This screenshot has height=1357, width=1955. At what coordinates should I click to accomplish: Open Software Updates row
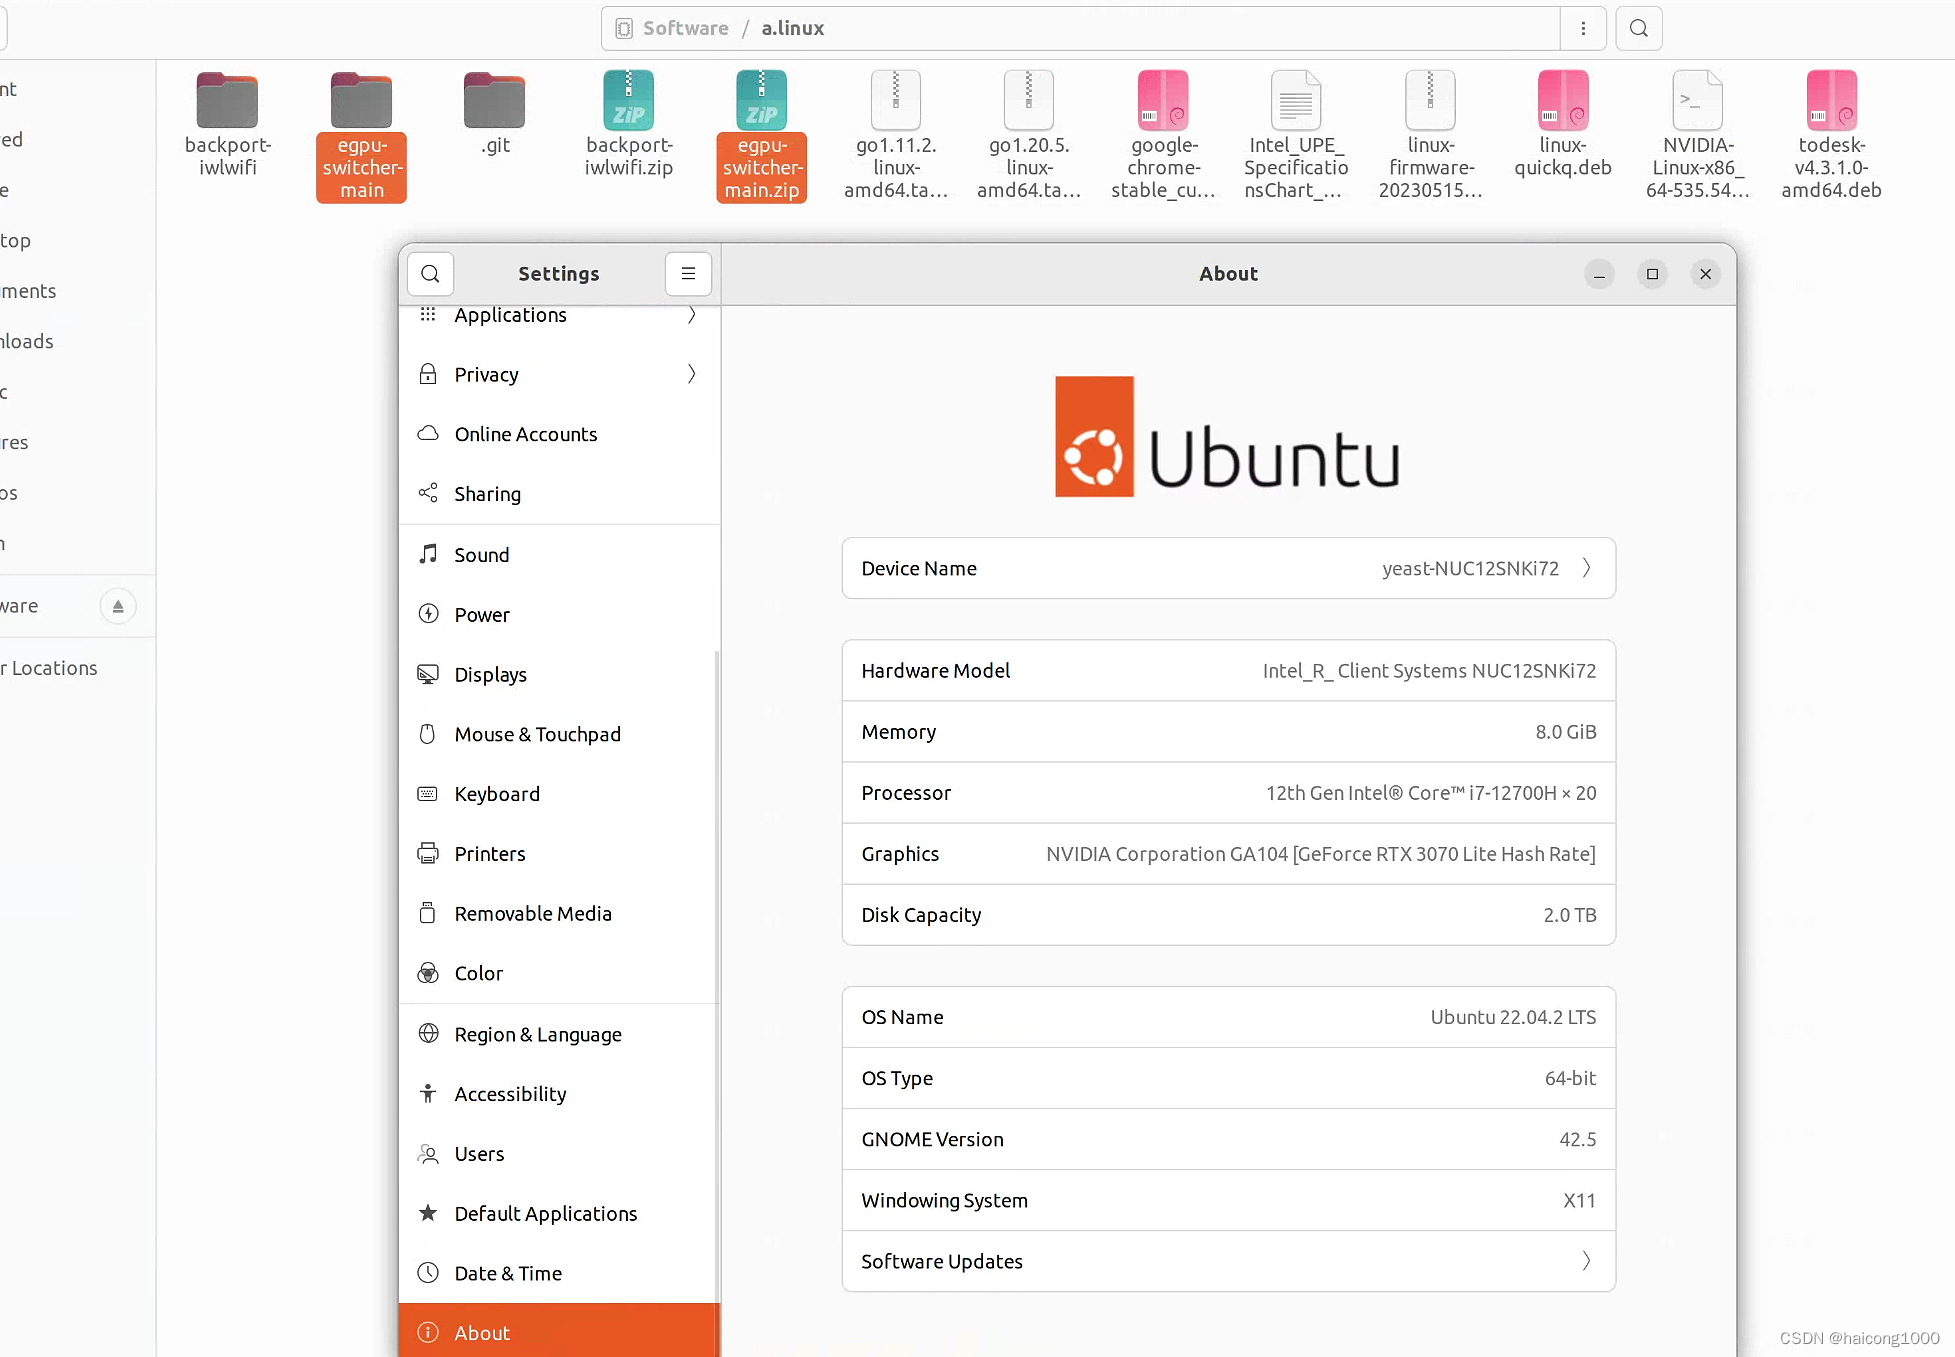click(1228, 1261)
